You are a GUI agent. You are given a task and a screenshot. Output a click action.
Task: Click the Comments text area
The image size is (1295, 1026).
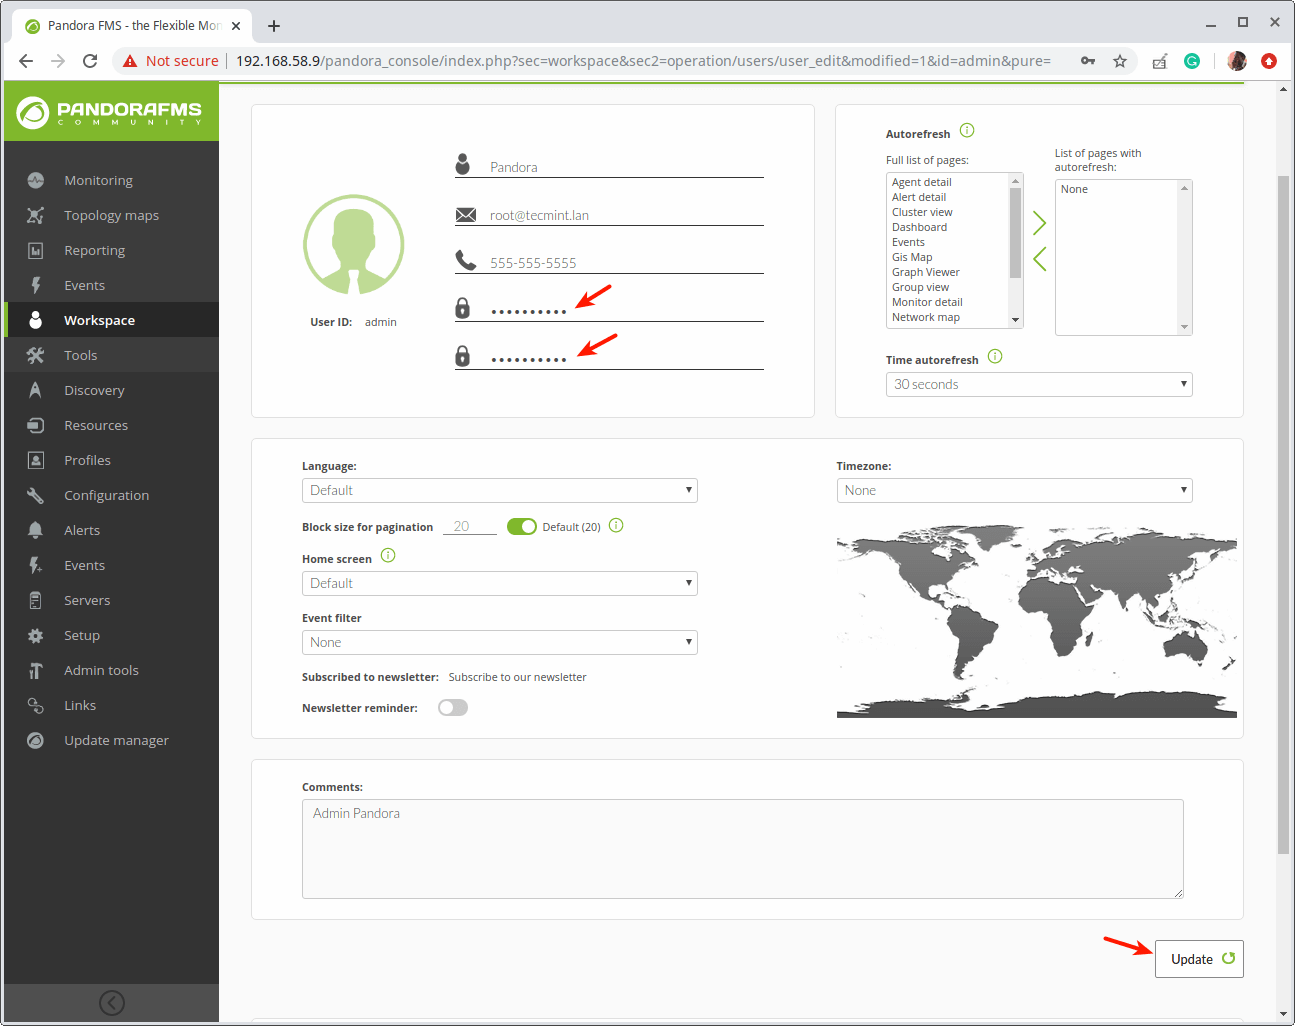click(x=742, y=848)
